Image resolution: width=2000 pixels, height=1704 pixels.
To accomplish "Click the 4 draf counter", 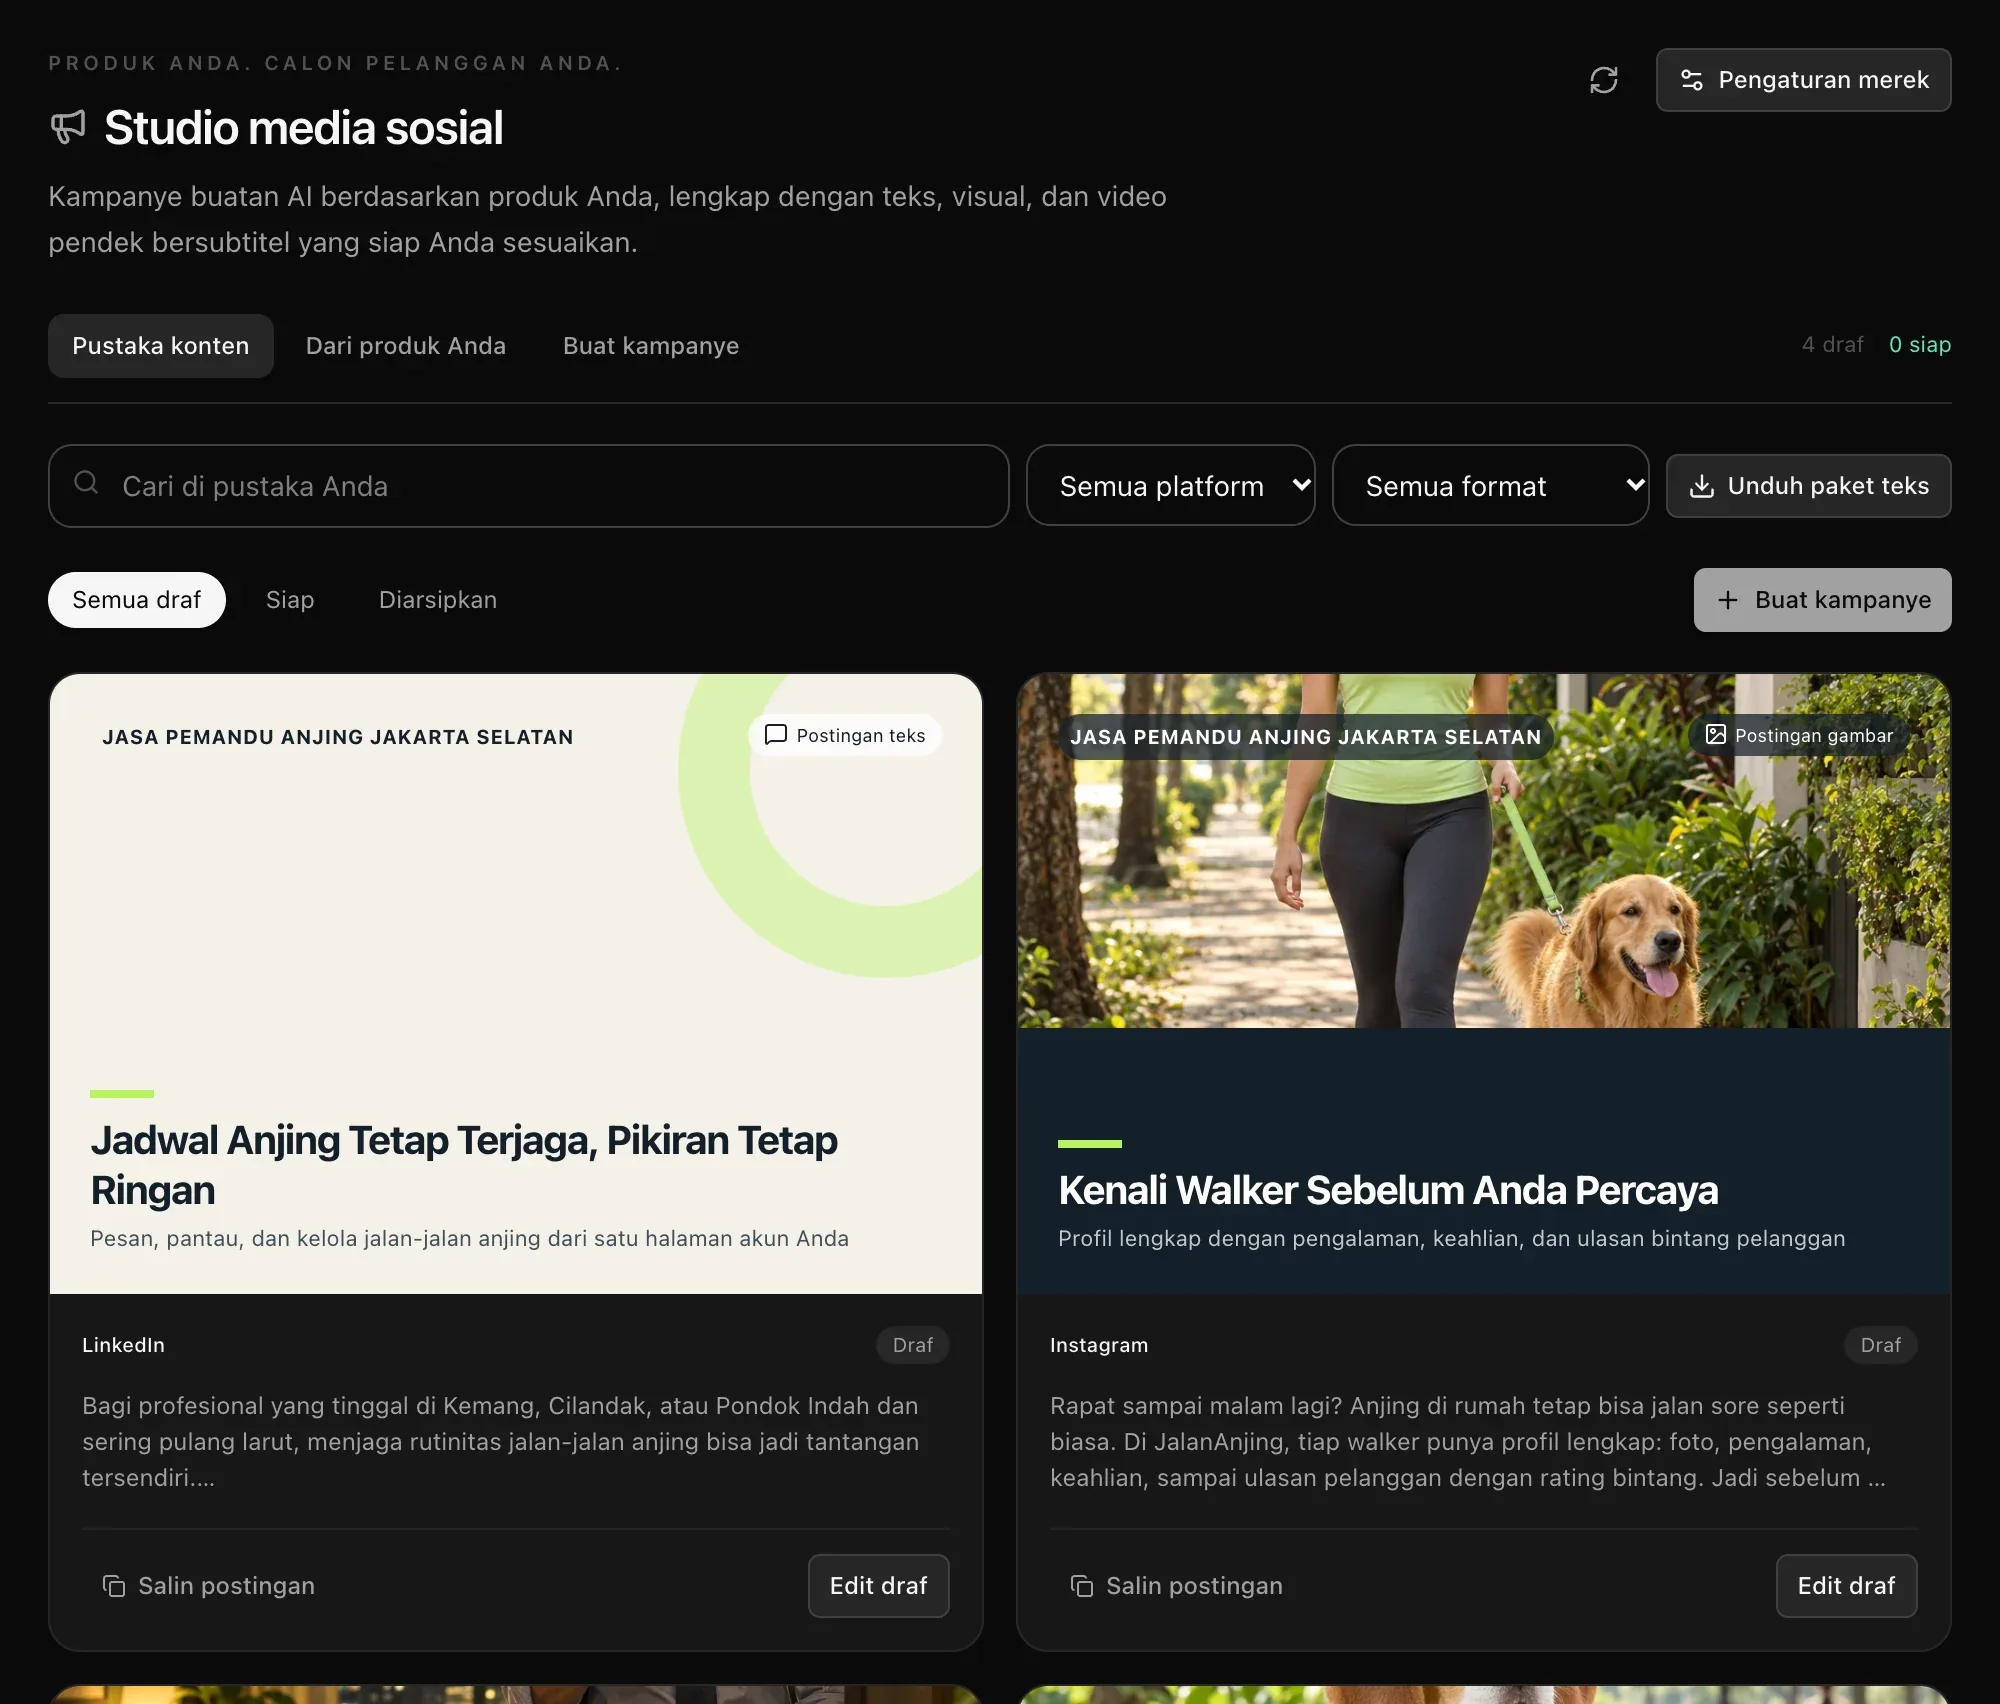I will (x=1832, y=345).
